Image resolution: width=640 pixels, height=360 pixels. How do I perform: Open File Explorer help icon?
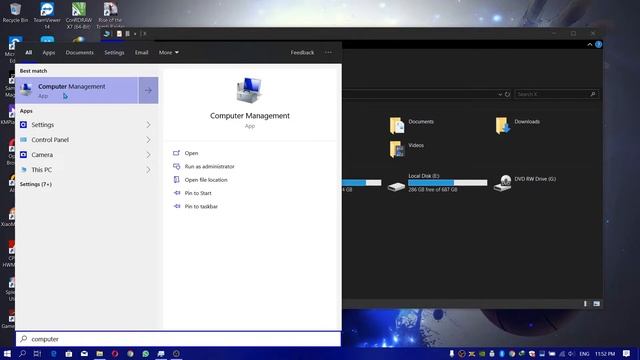(x=598, y=44)
